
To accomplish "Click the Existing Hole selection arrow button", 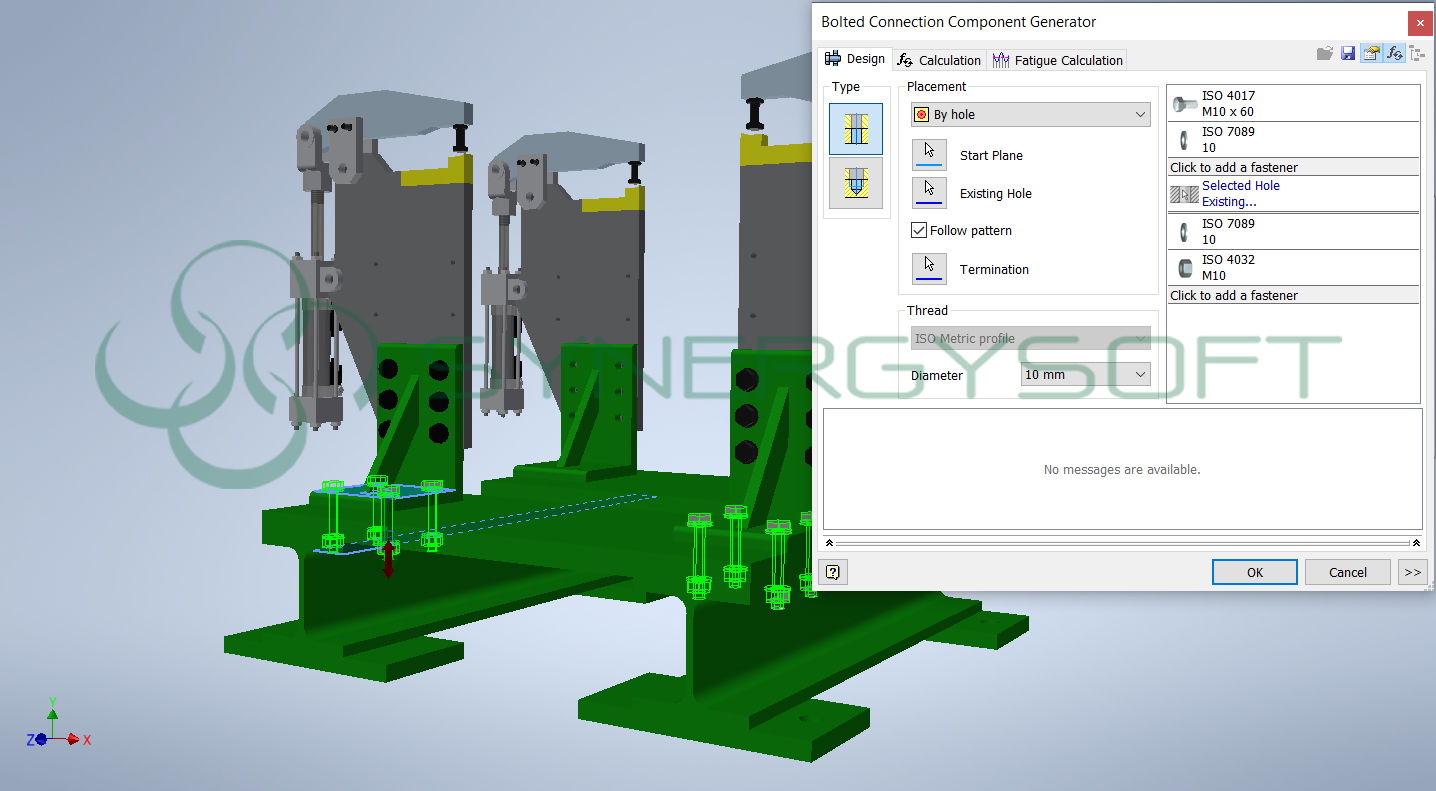I will click(929, 193).
